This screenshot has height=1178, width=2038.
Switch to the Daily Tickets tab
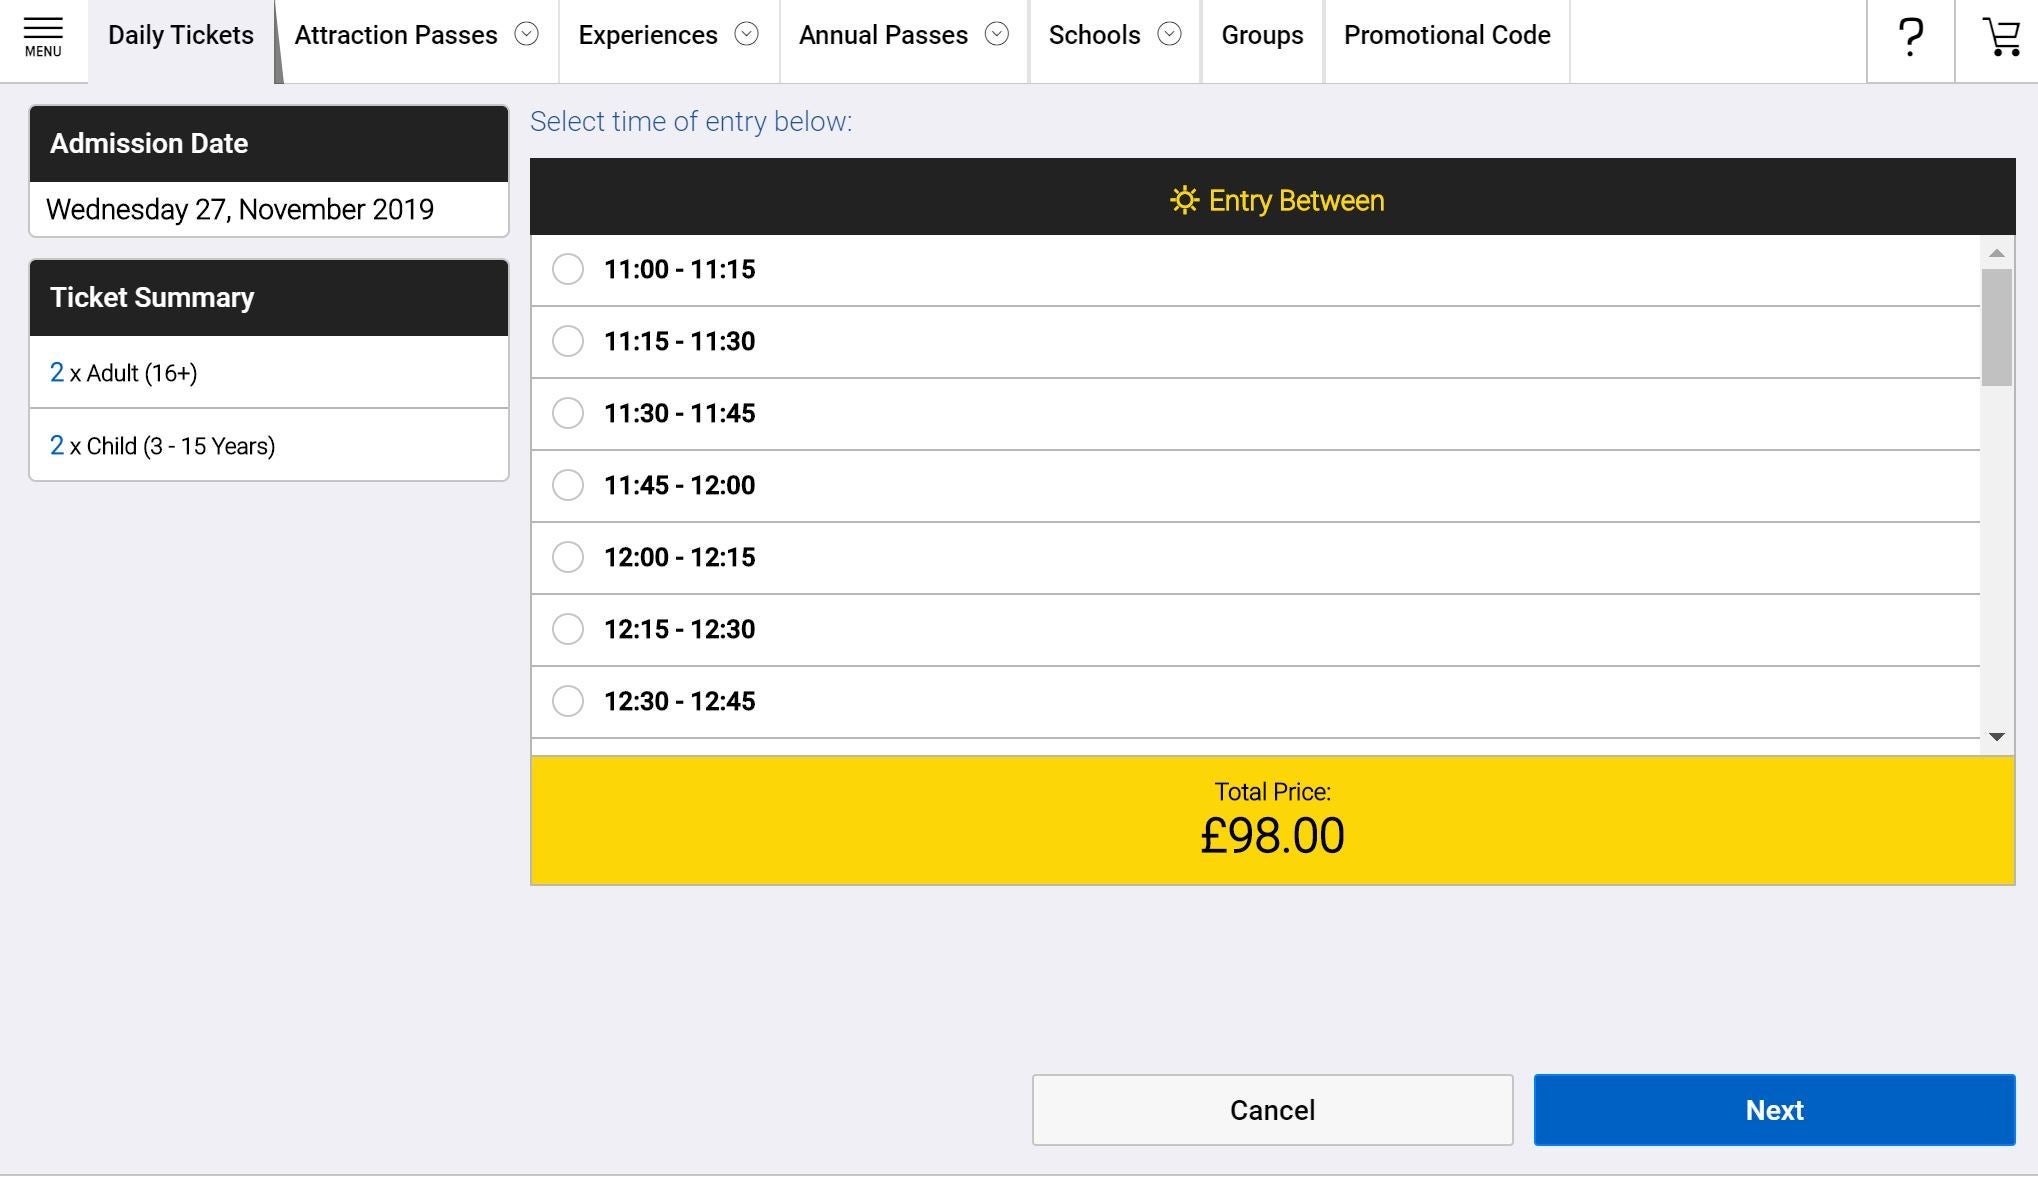click(181, 36)
